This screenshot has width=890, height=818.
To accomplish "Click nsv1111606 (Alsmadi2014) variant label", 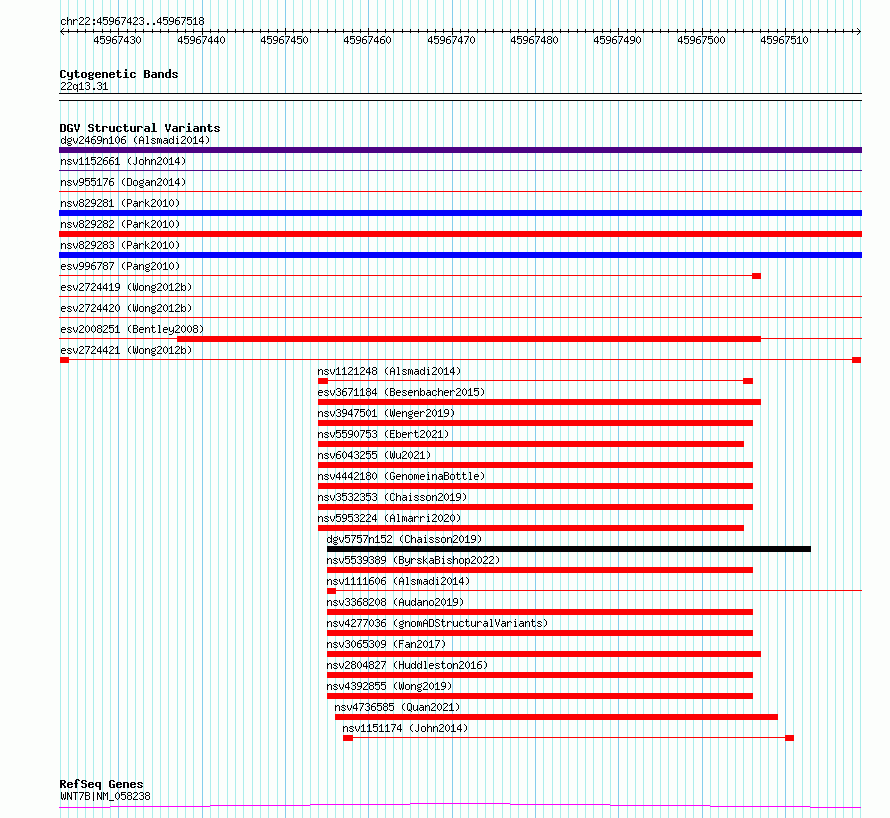I will coord(398,581).
